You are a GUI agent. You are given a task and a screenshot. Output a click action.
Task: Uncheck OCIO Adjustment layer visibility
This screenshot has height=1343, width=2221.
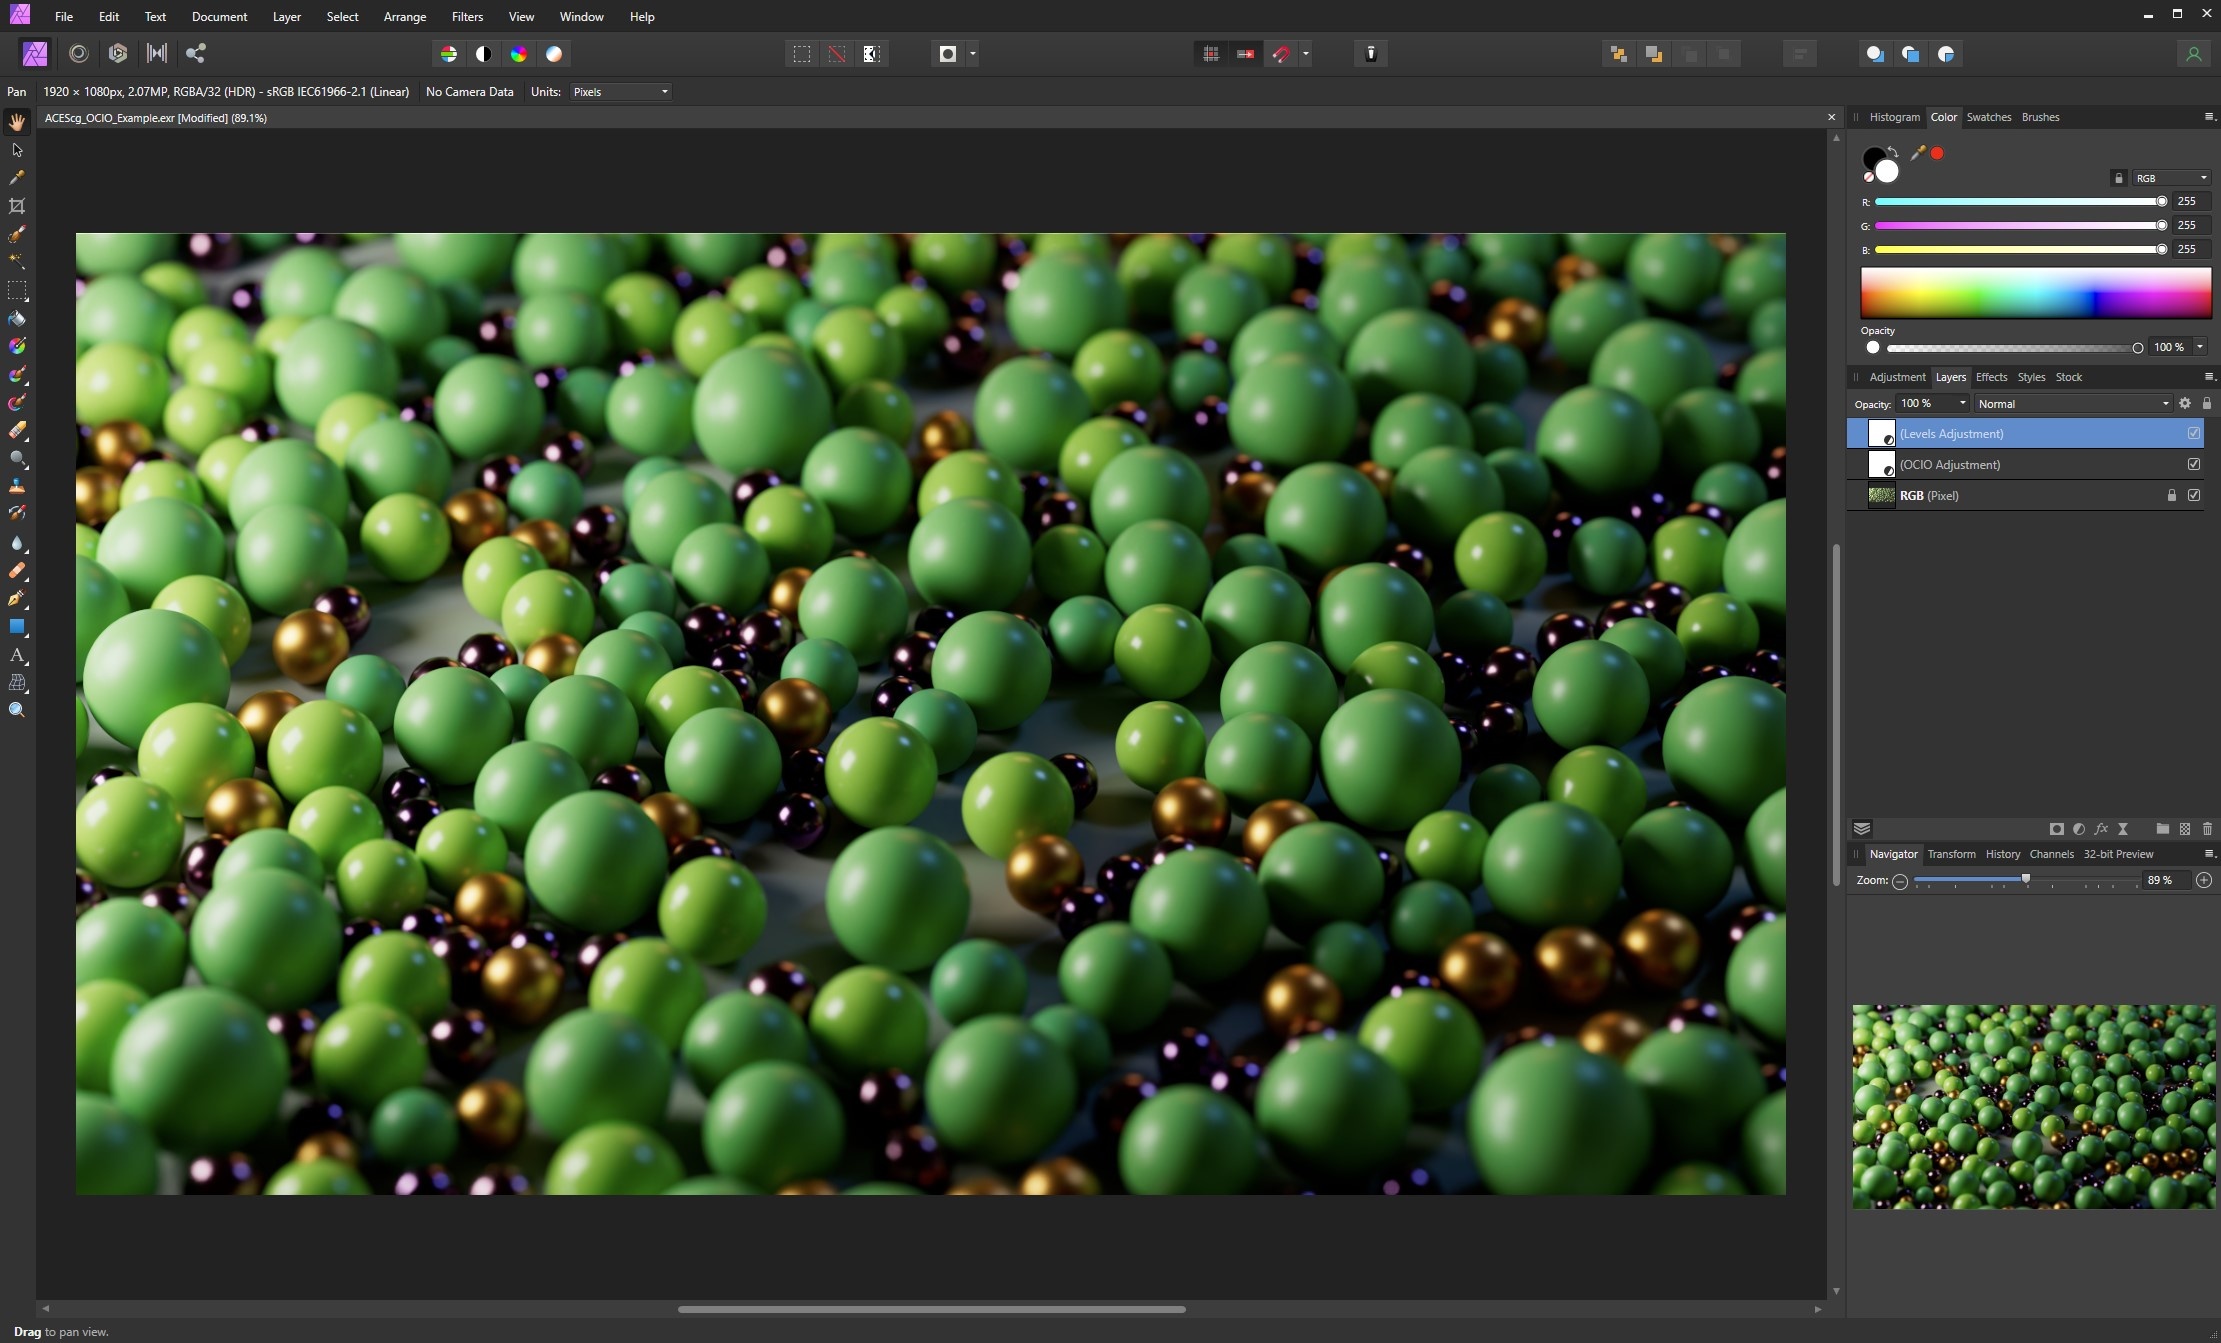[x=2193, y=464]
